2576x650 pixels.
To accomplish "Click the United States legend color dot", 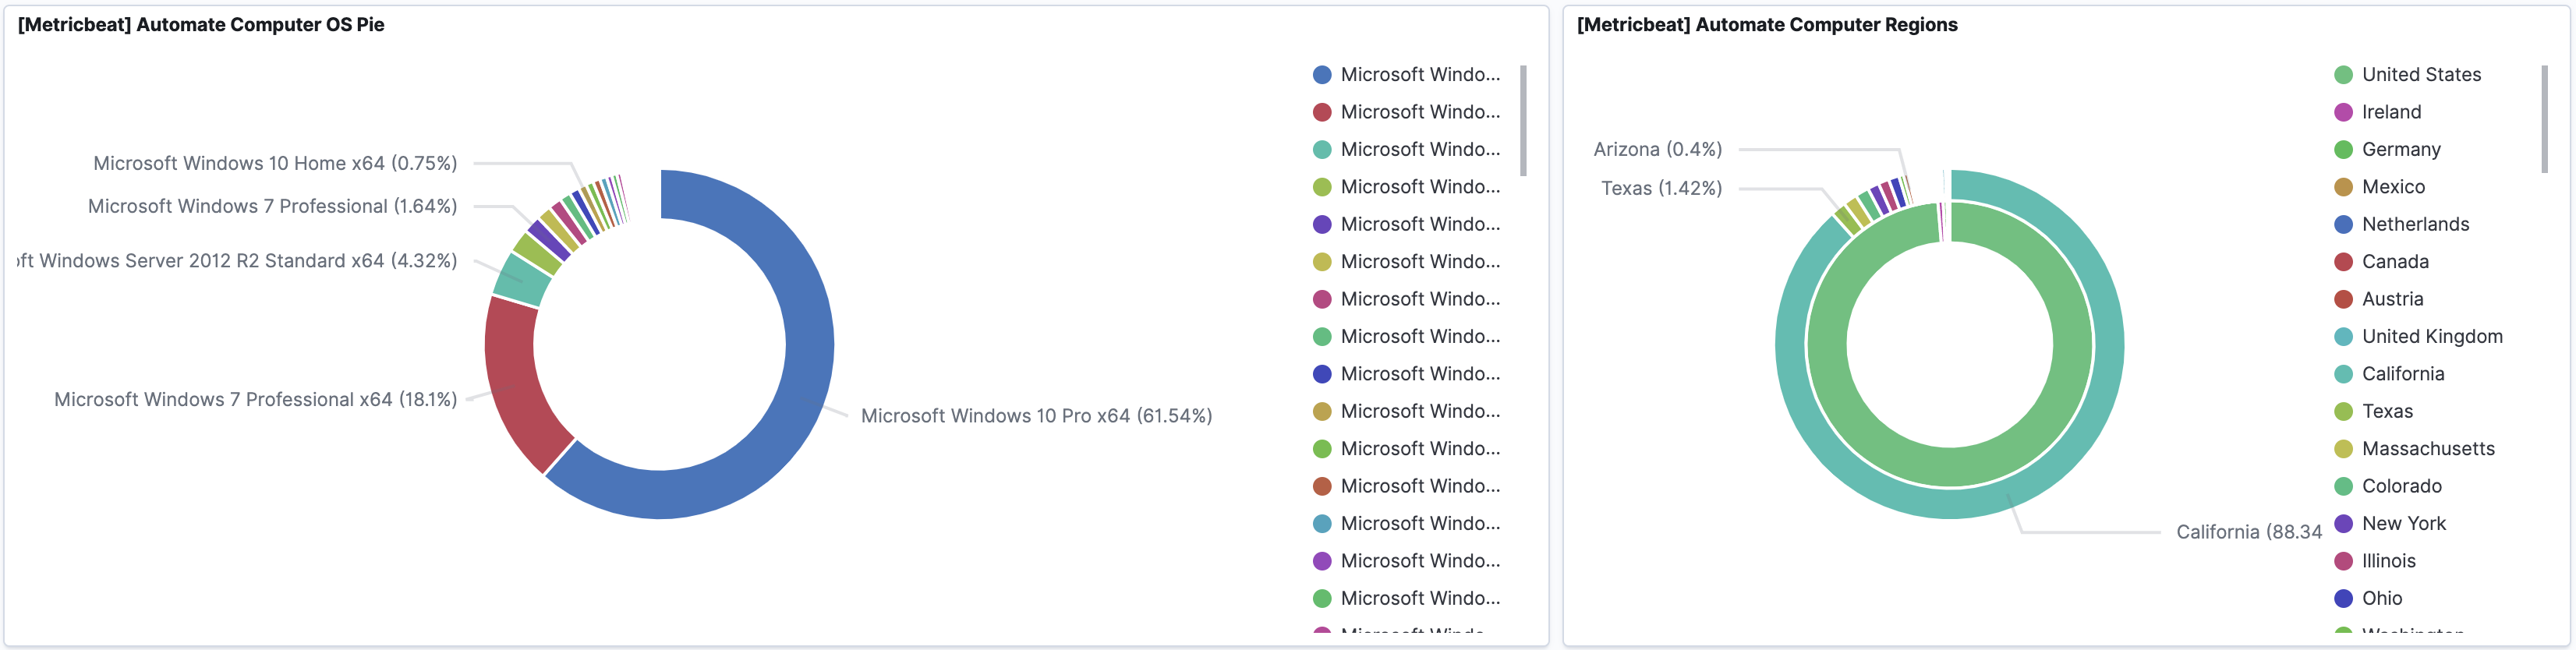I will coord(2342,75).
